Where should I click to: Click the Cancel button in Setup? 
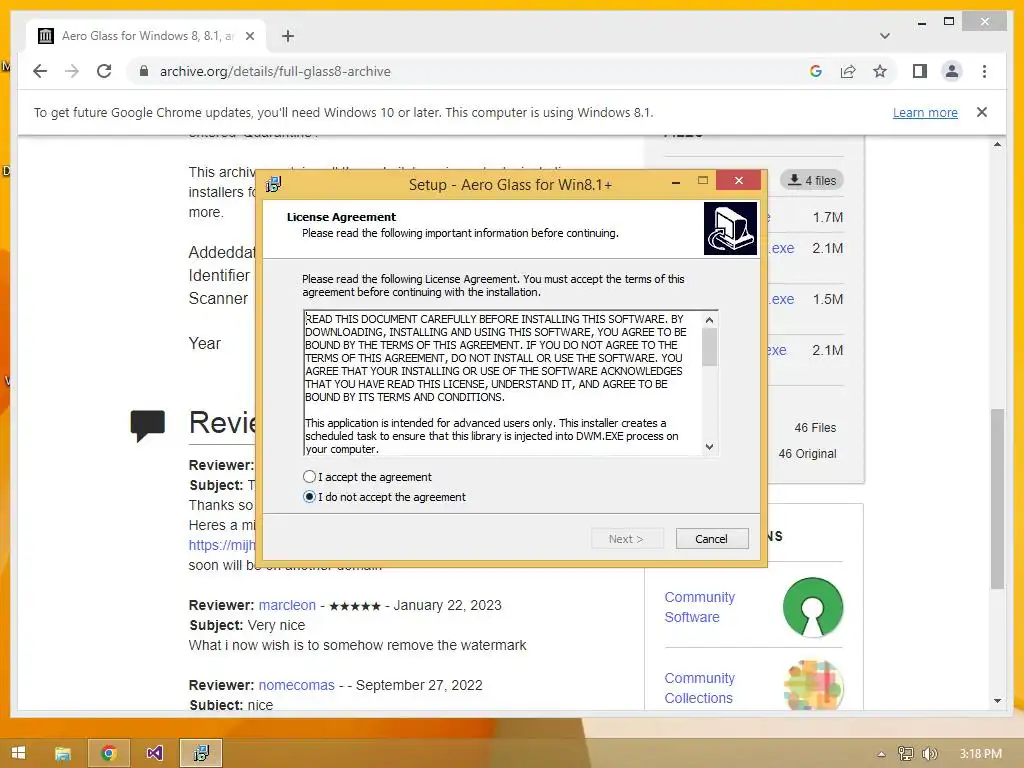tap(712, 539)
